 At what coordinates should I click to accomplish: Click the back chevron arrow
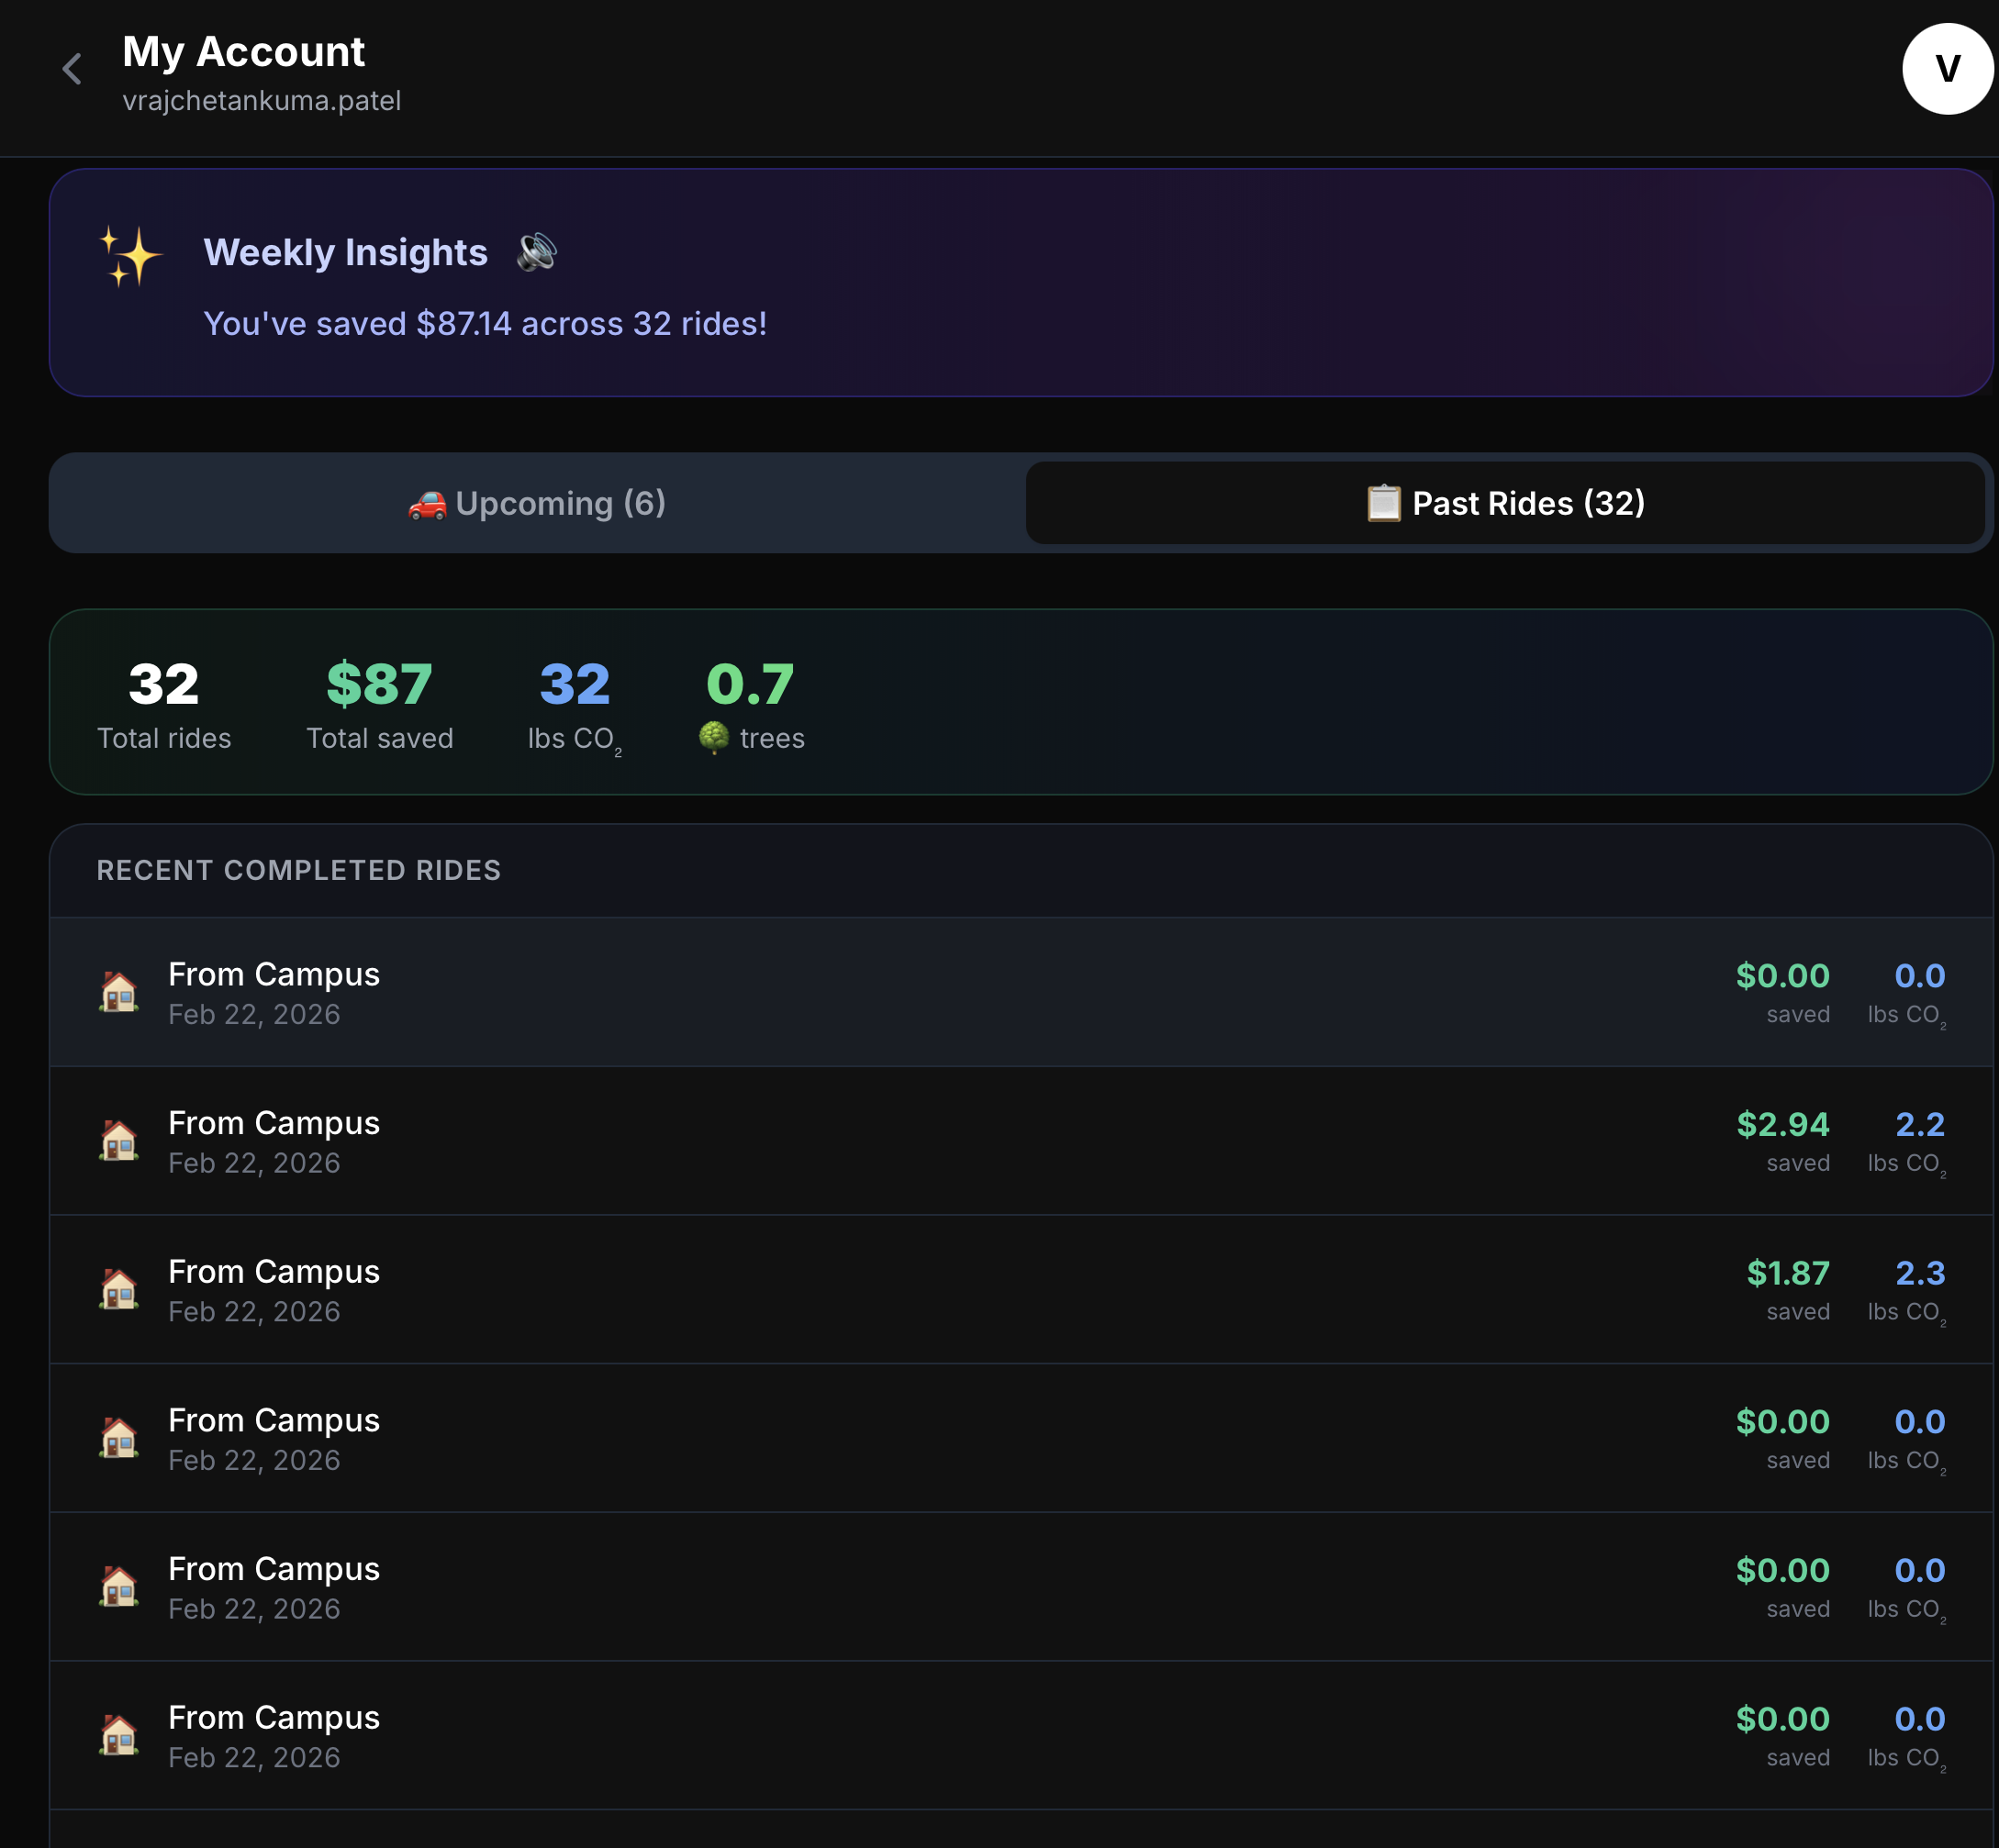click(x=72, y=69)
